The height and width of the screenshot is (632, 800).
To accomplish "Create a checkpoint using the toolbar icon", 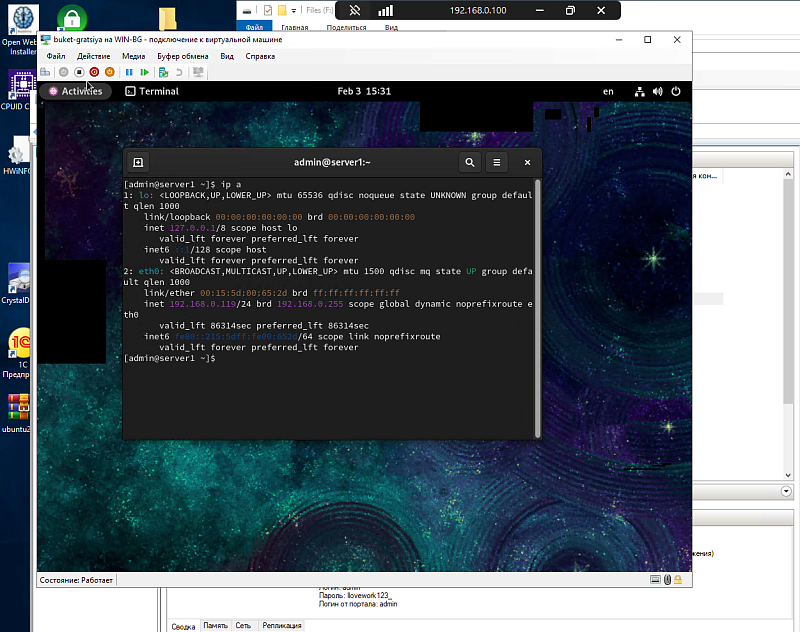I will point(163,72).
